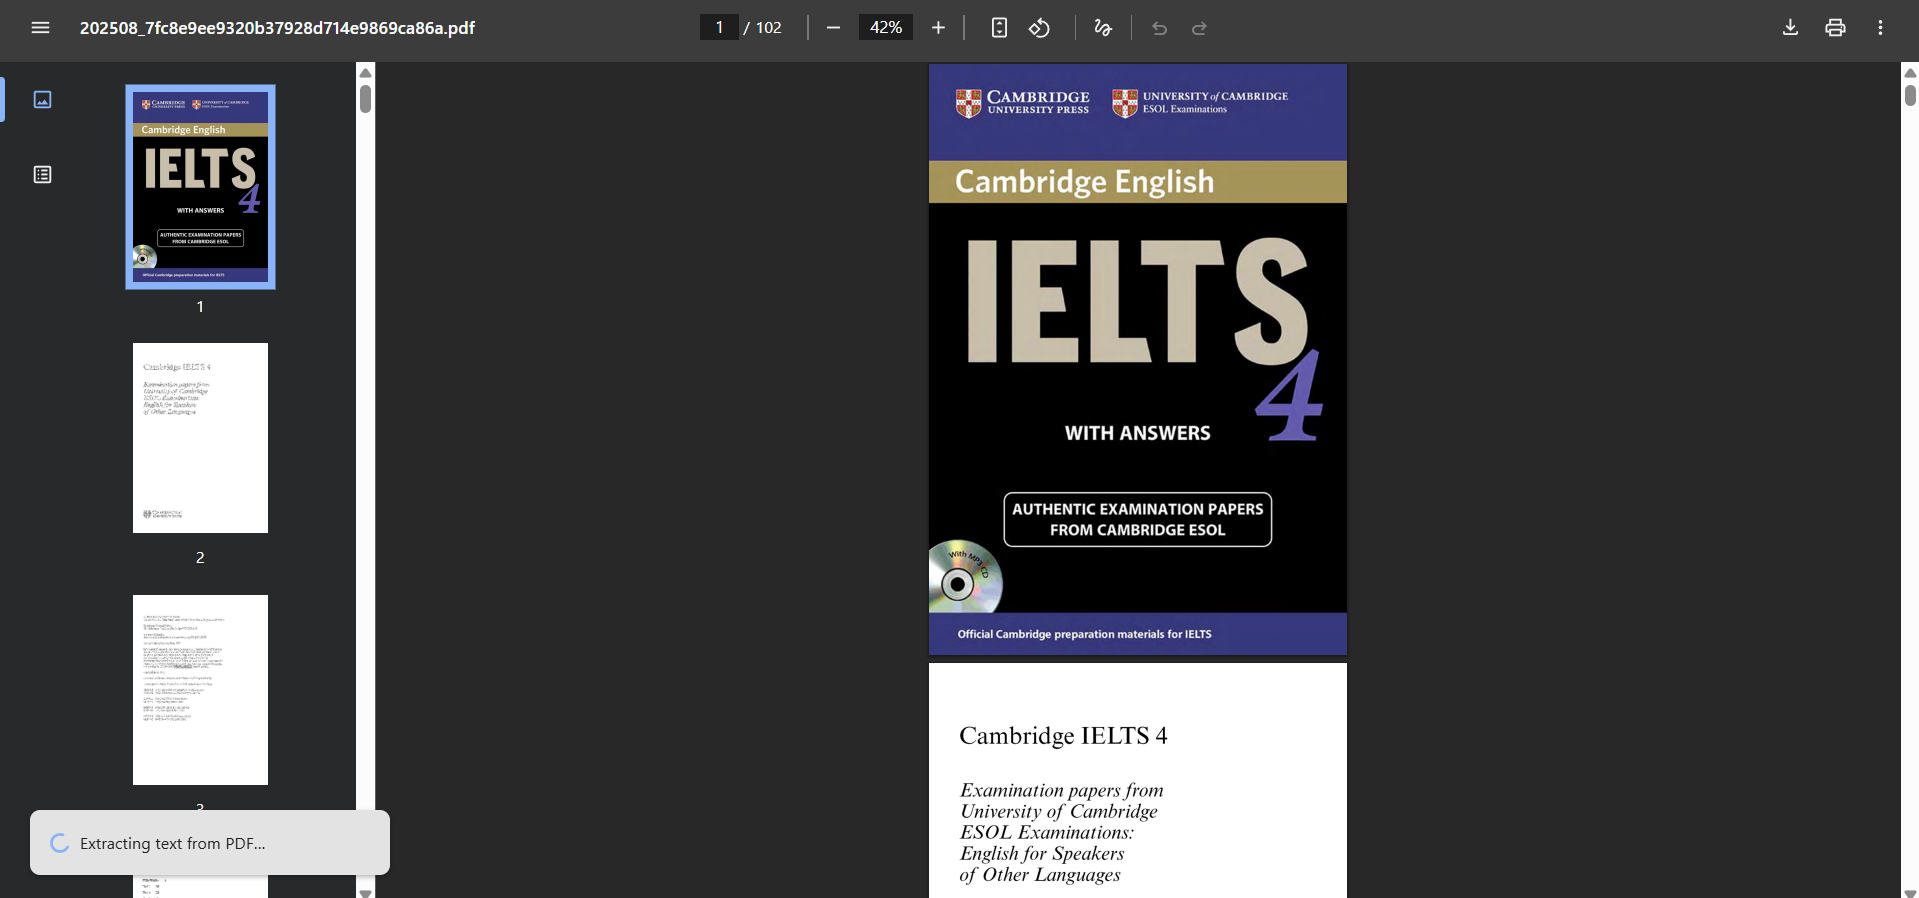Click the 'Extracting text from PDF...' notification
This screenshot has height=898, width=1919.
point(210,843)
